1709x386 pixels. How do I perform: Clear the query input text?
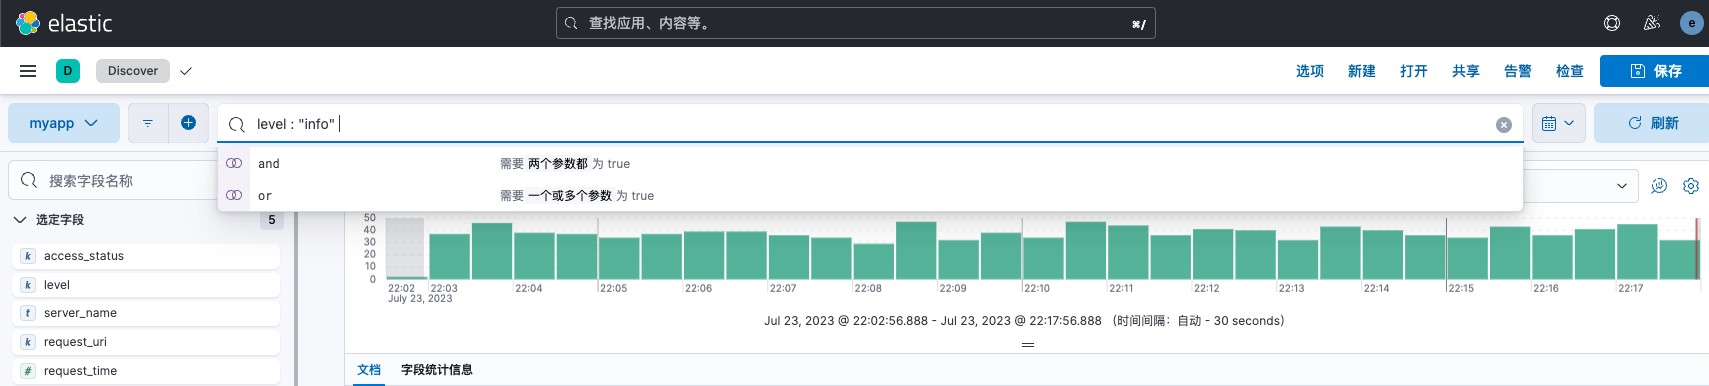[1503, 125]
